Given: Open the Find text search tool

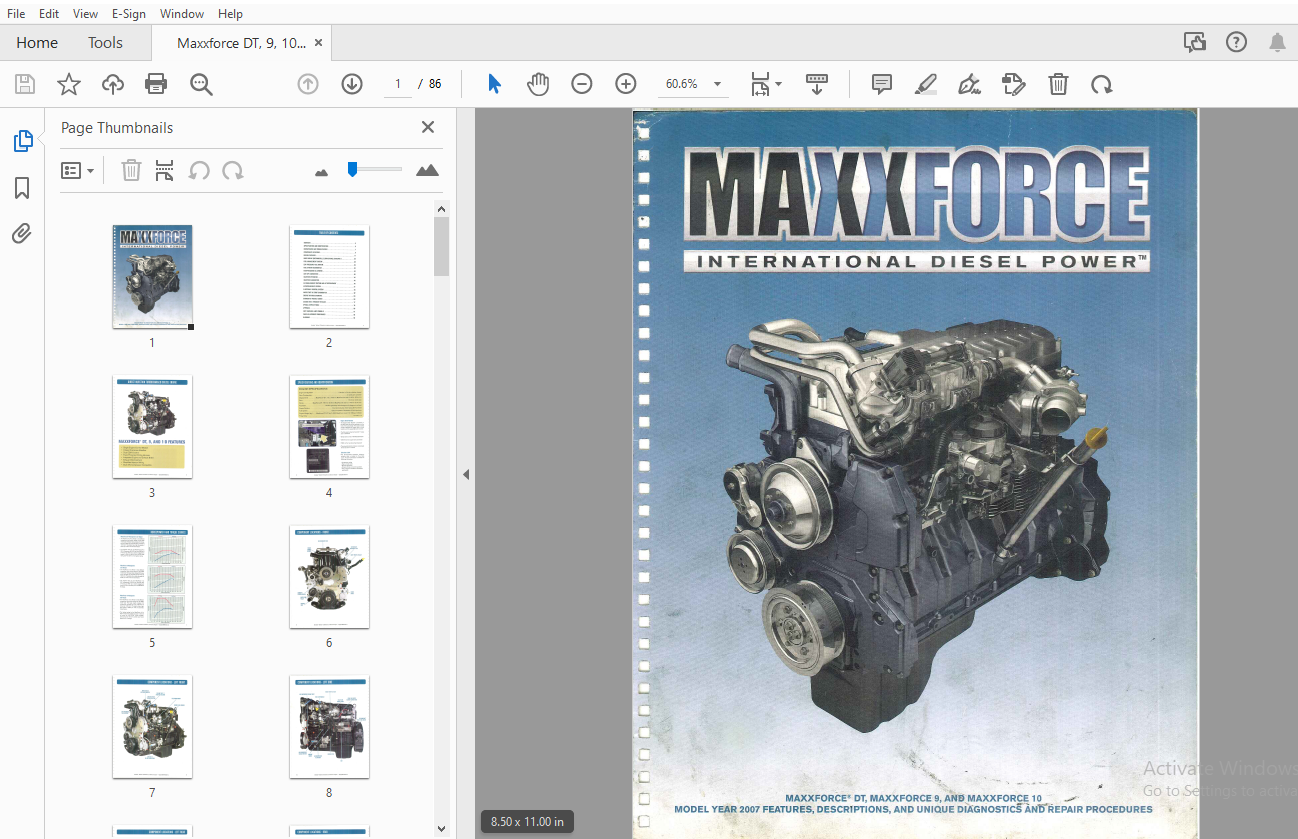Looking at the screenshot, I should tap(202, 84).
